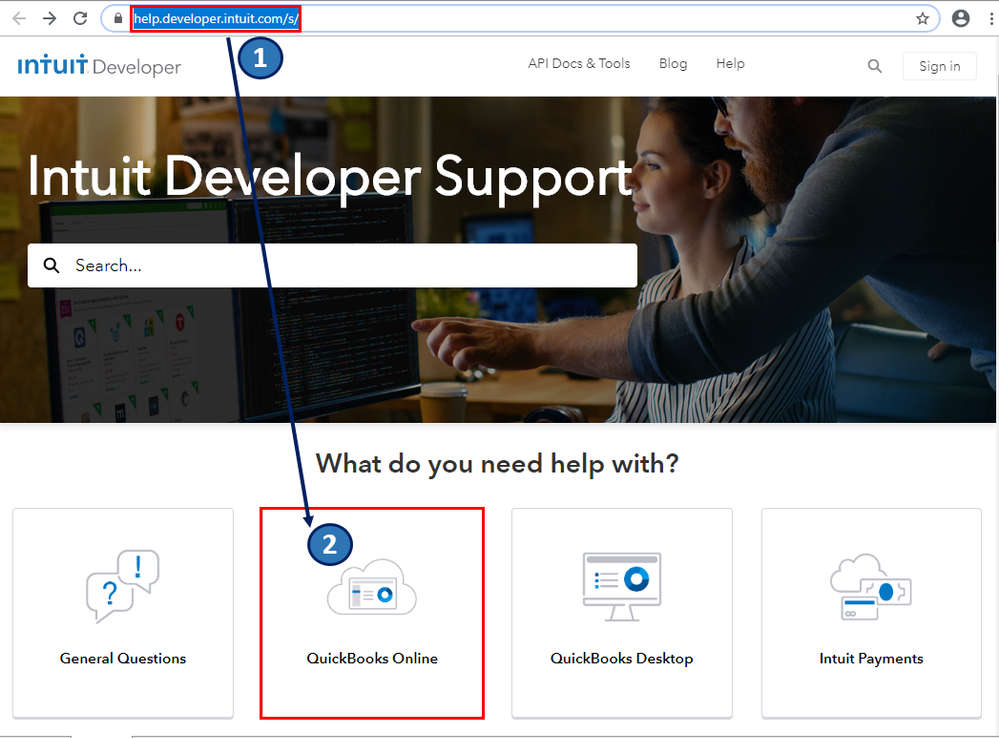Open General Questions card label
Image resolution: width=999 pixels, height=738 pixels.
[x=123, y=658]
